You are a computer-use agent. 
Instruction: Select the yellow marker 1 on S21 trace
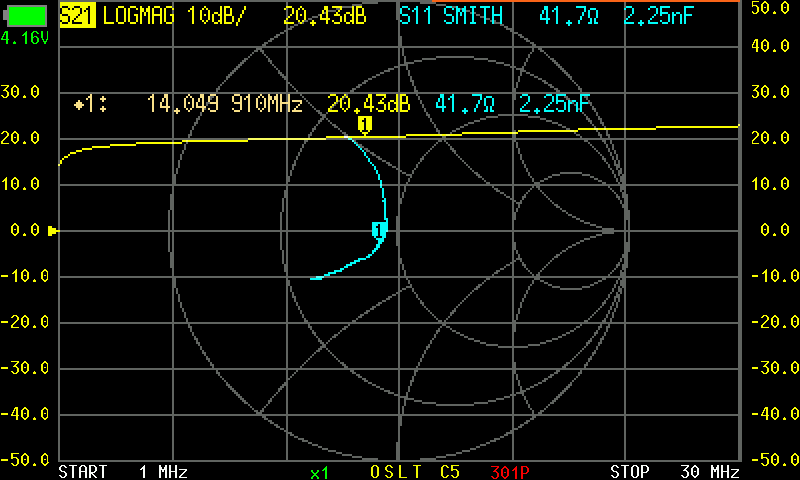[364, 125]
